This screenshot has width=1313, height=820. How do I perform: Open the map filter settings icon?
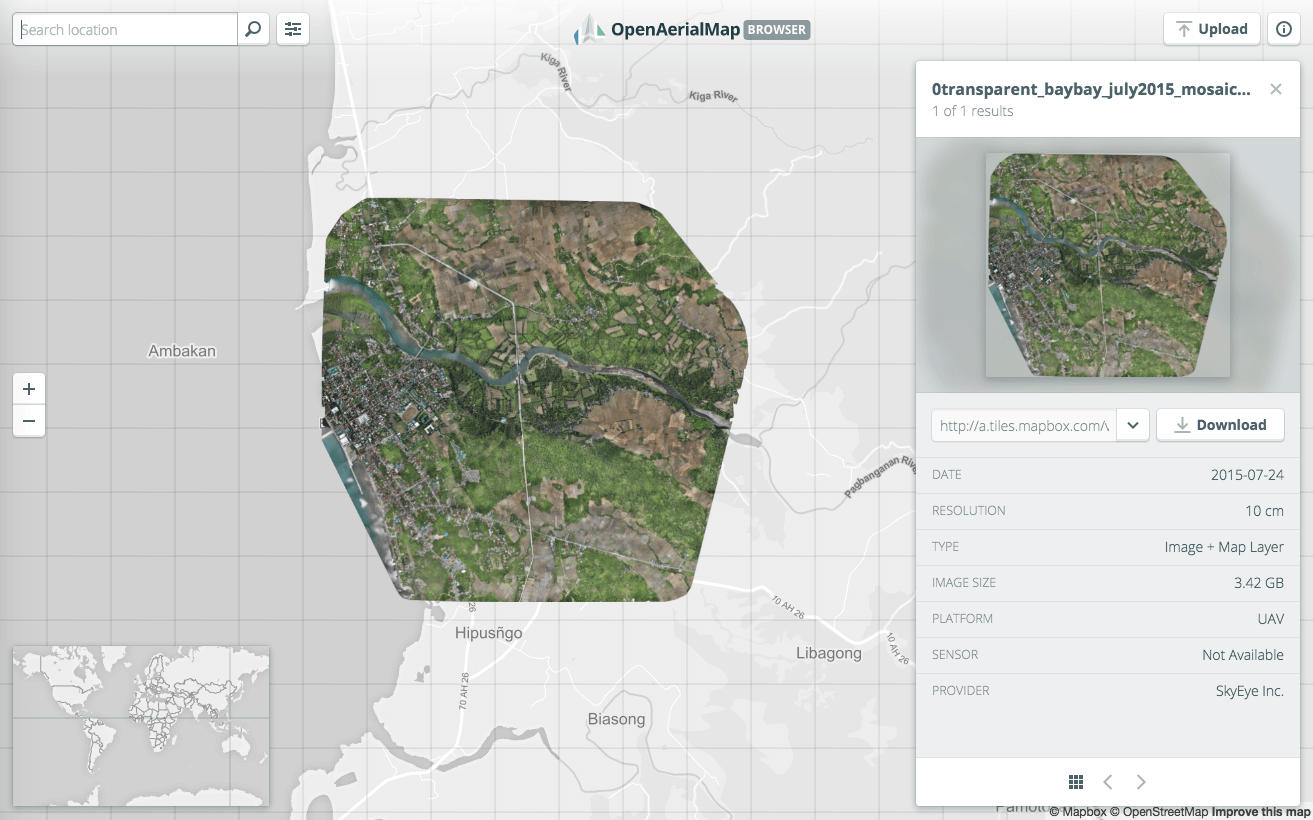coord(292,29)
